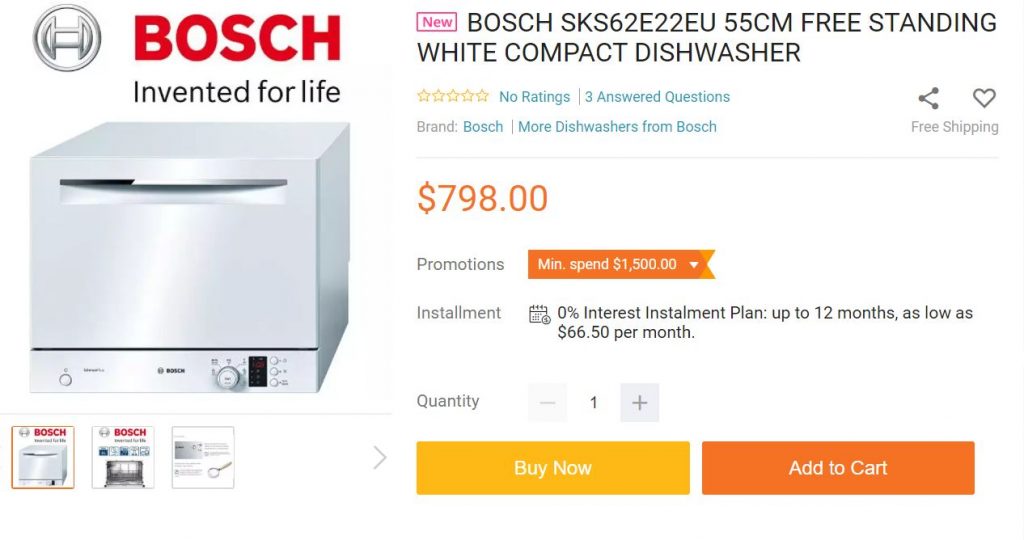Image resolution: width=1024 pixels, height=540 pixels.
Task: Click the Bosch brand link
Action: (483, 127)
